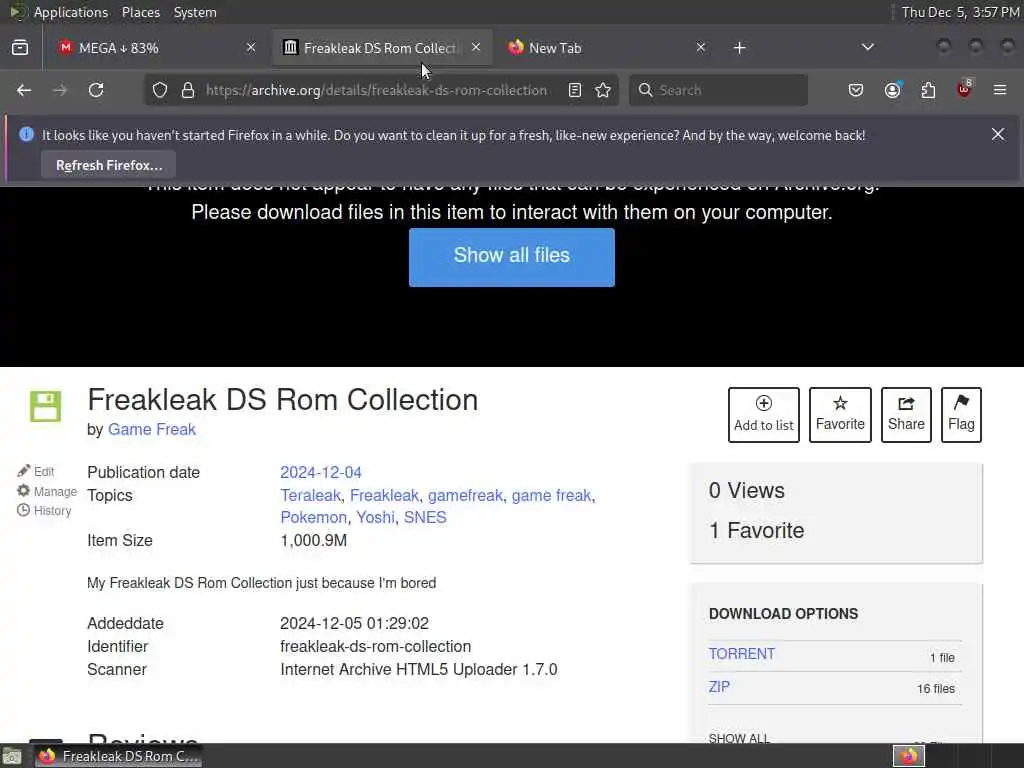Open the Yoshi topic link
The width and height of the screenshot is (1024, 768).
coord(376,517)
